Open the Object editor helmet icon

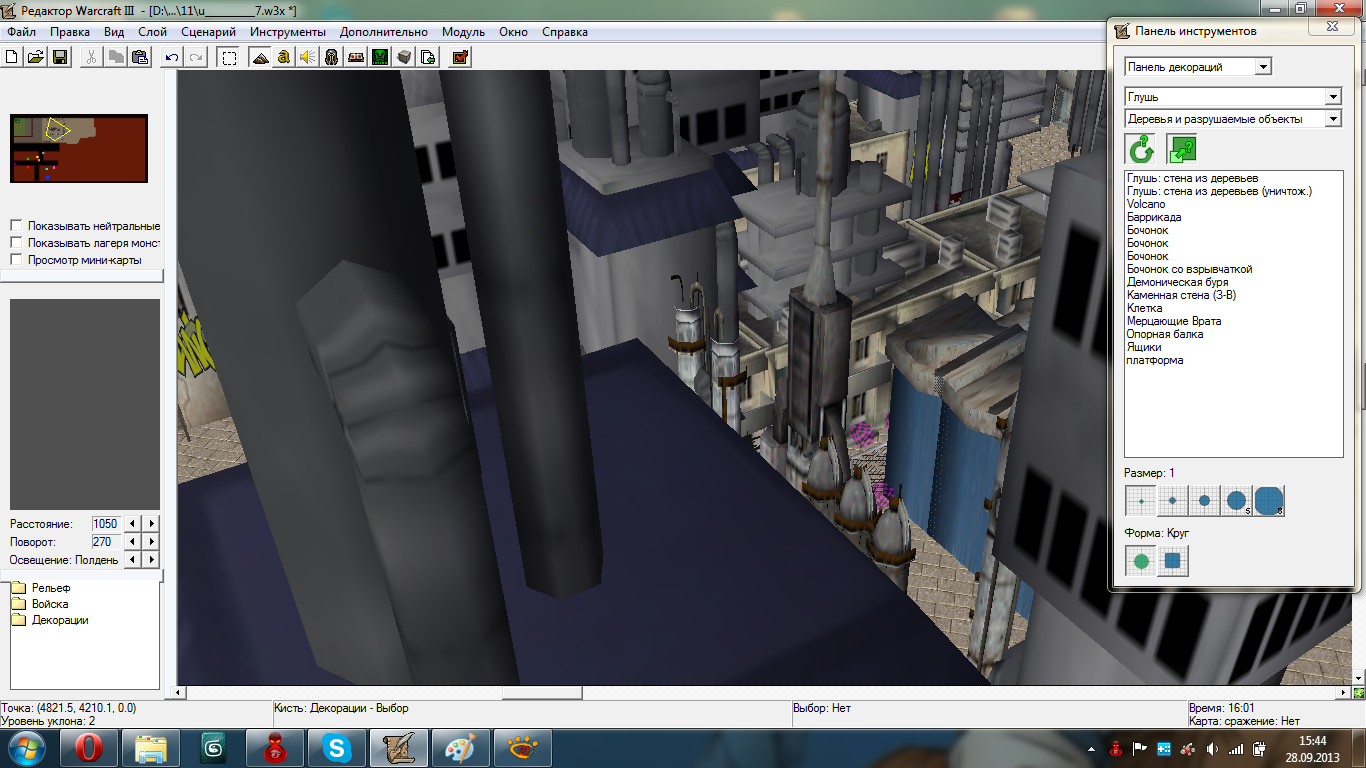tap(332, 57)
